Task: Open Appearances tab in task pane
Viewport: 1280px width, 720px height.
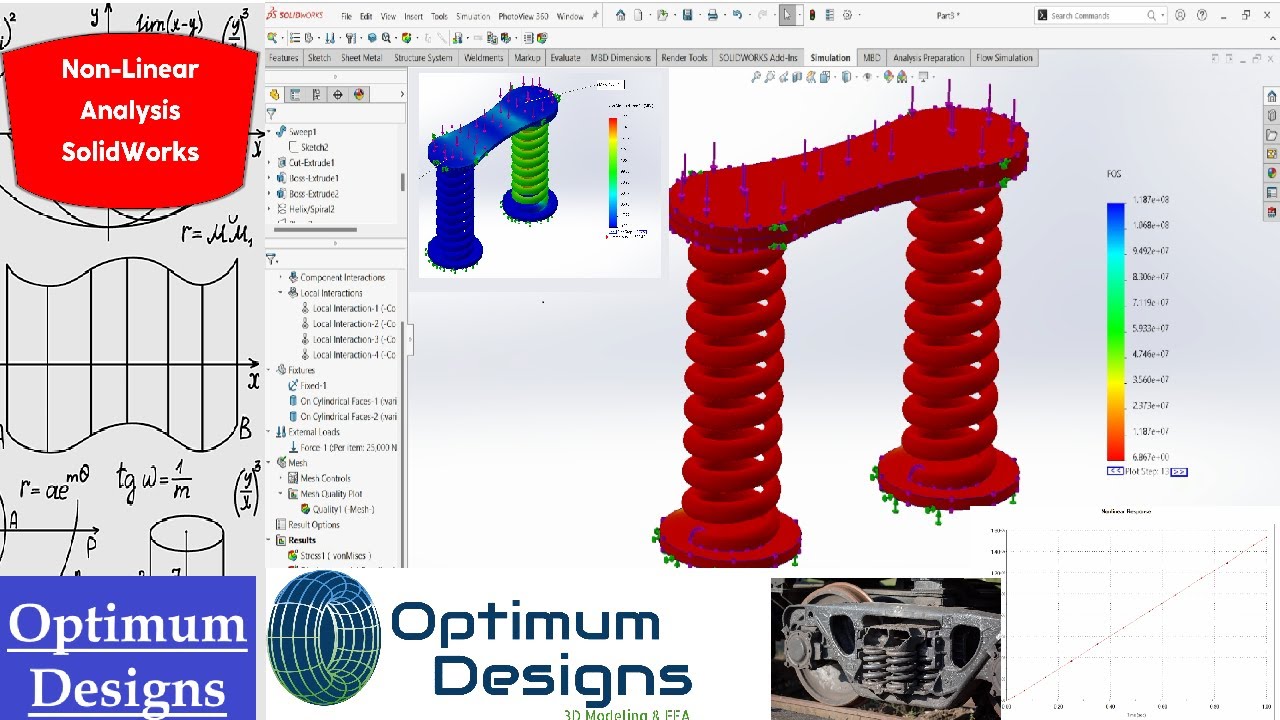Action: tap(1271, 173)
